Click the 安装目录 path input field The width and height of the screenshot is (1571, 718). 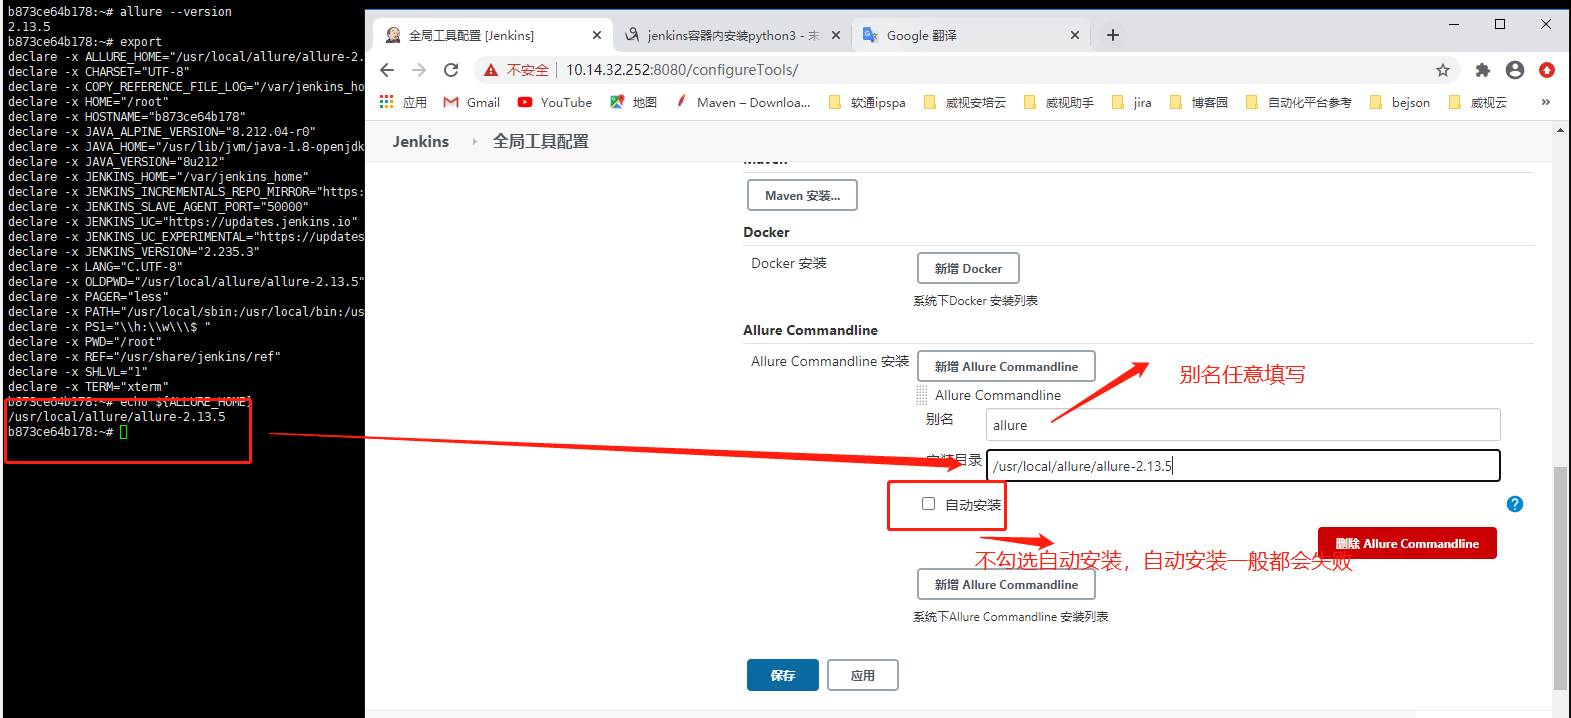coord(1243,465)
